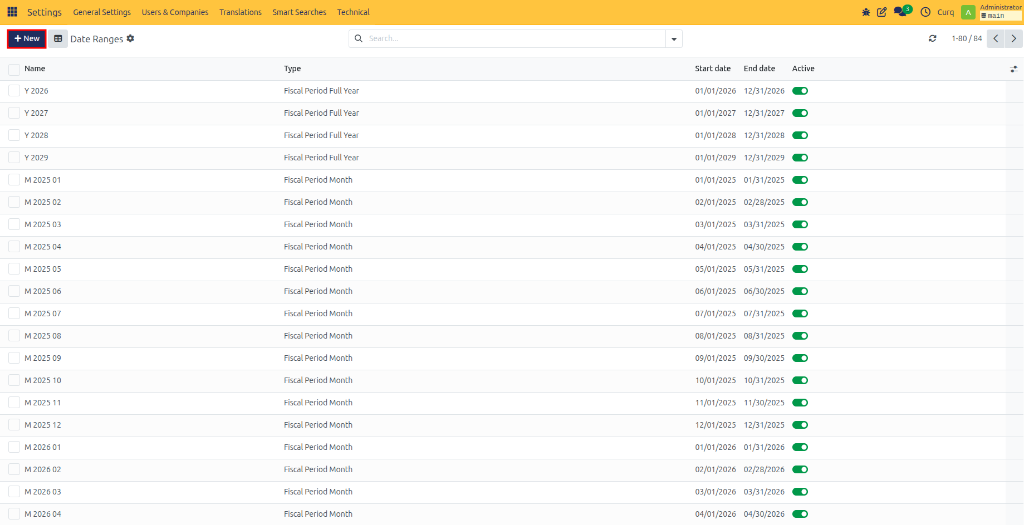1024x525 pixels.
Task: Open the Users & Companies menu
Action: 175,12
